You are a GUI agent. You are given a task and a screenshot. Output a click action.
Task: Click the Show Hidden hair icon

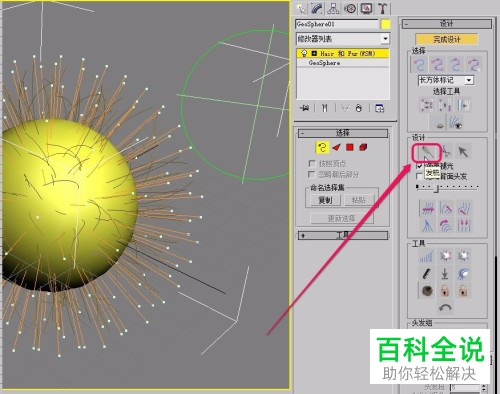coord(455,123)
